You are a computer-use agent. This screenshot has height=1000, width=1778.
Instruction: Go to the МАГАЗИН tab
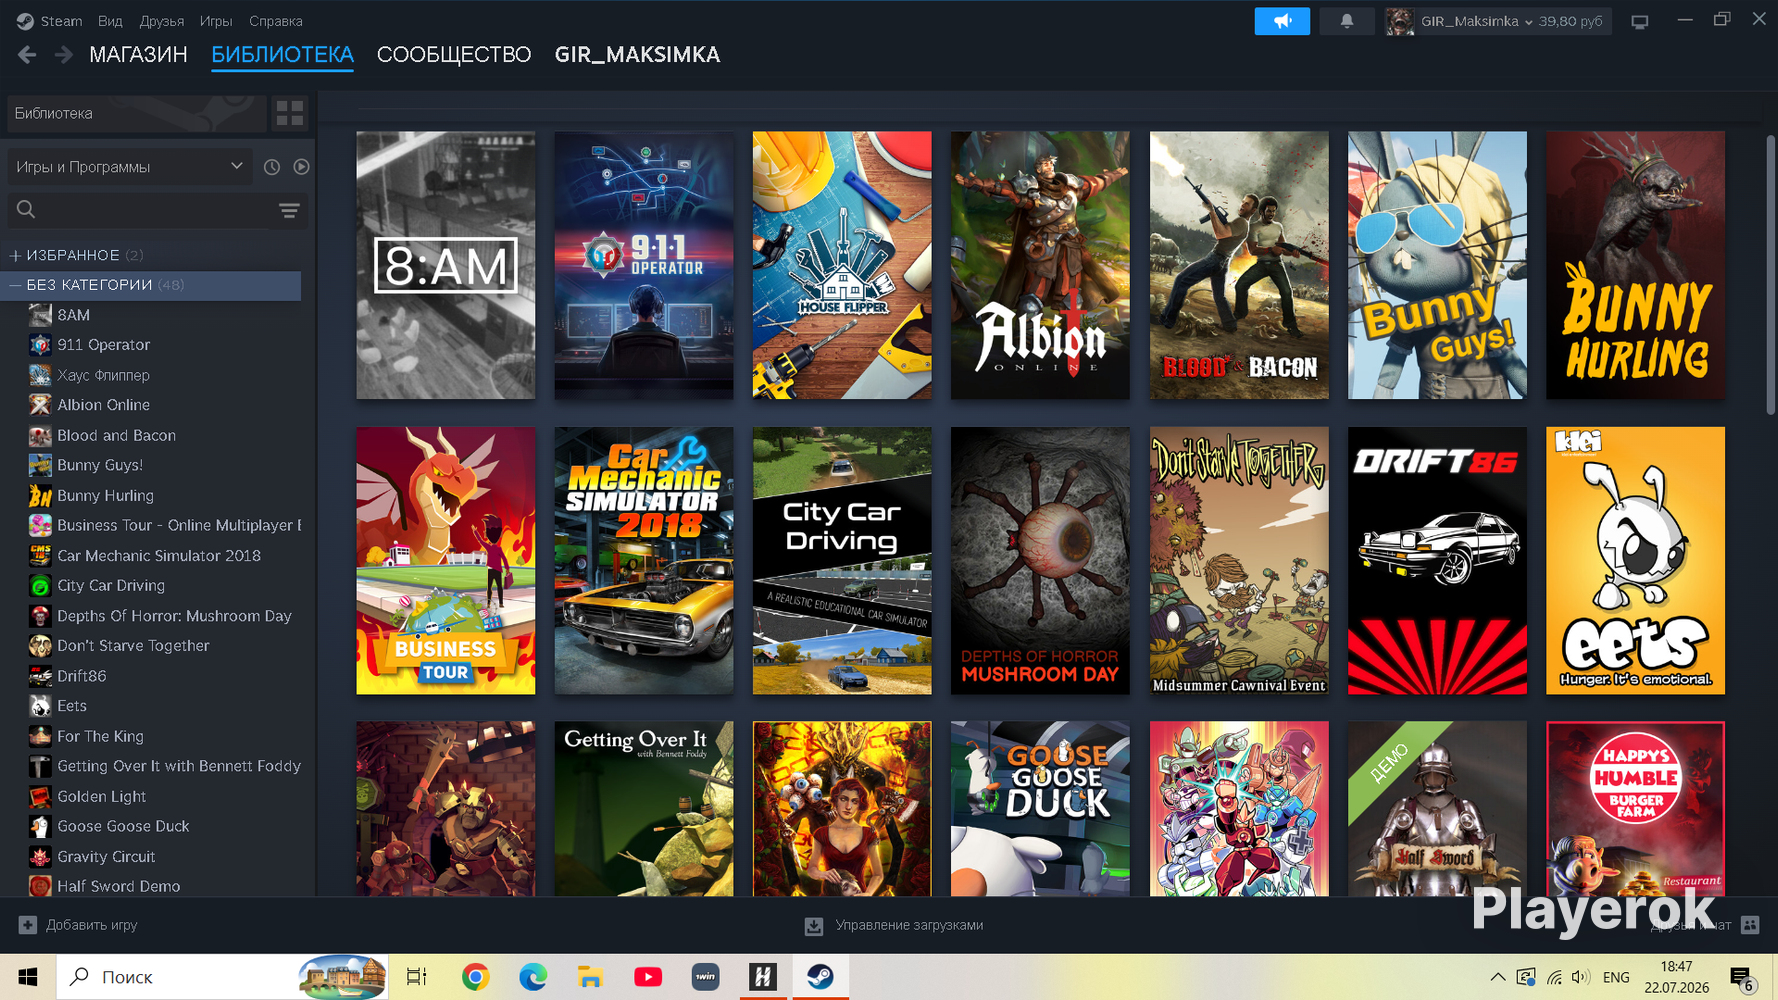coord(138,55)
